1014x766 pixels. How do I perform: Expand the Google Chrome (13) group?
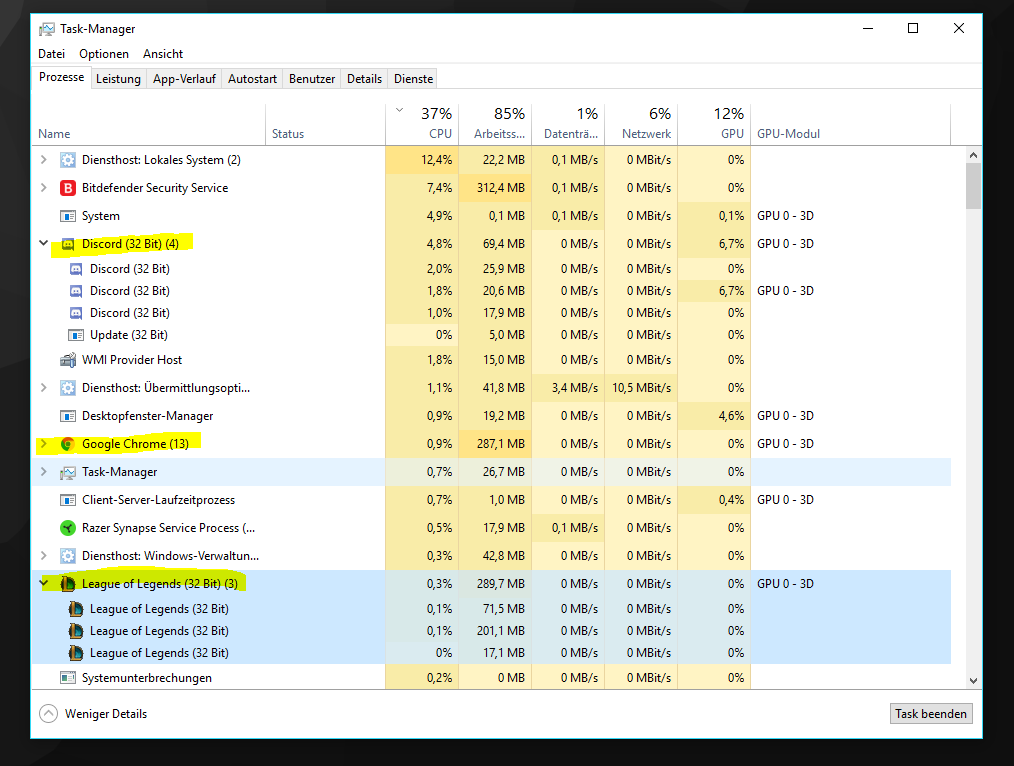point(43,443)
